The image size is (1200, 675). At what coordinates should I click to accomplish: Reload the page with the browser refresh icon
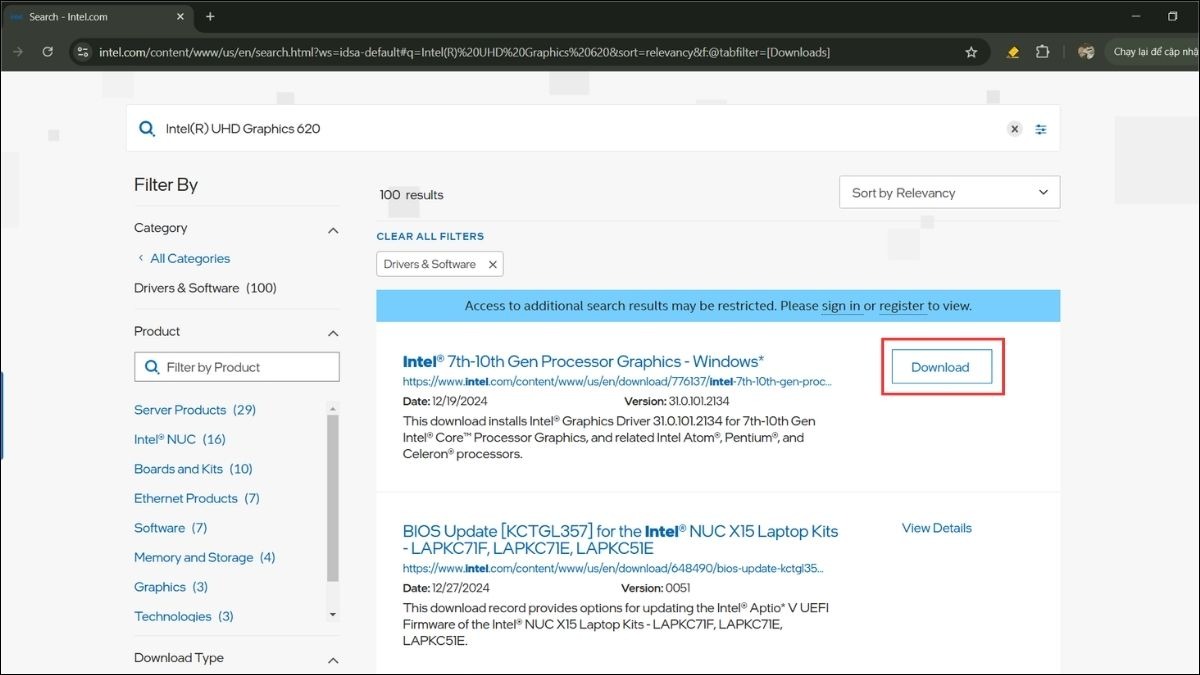pos(47,52)
